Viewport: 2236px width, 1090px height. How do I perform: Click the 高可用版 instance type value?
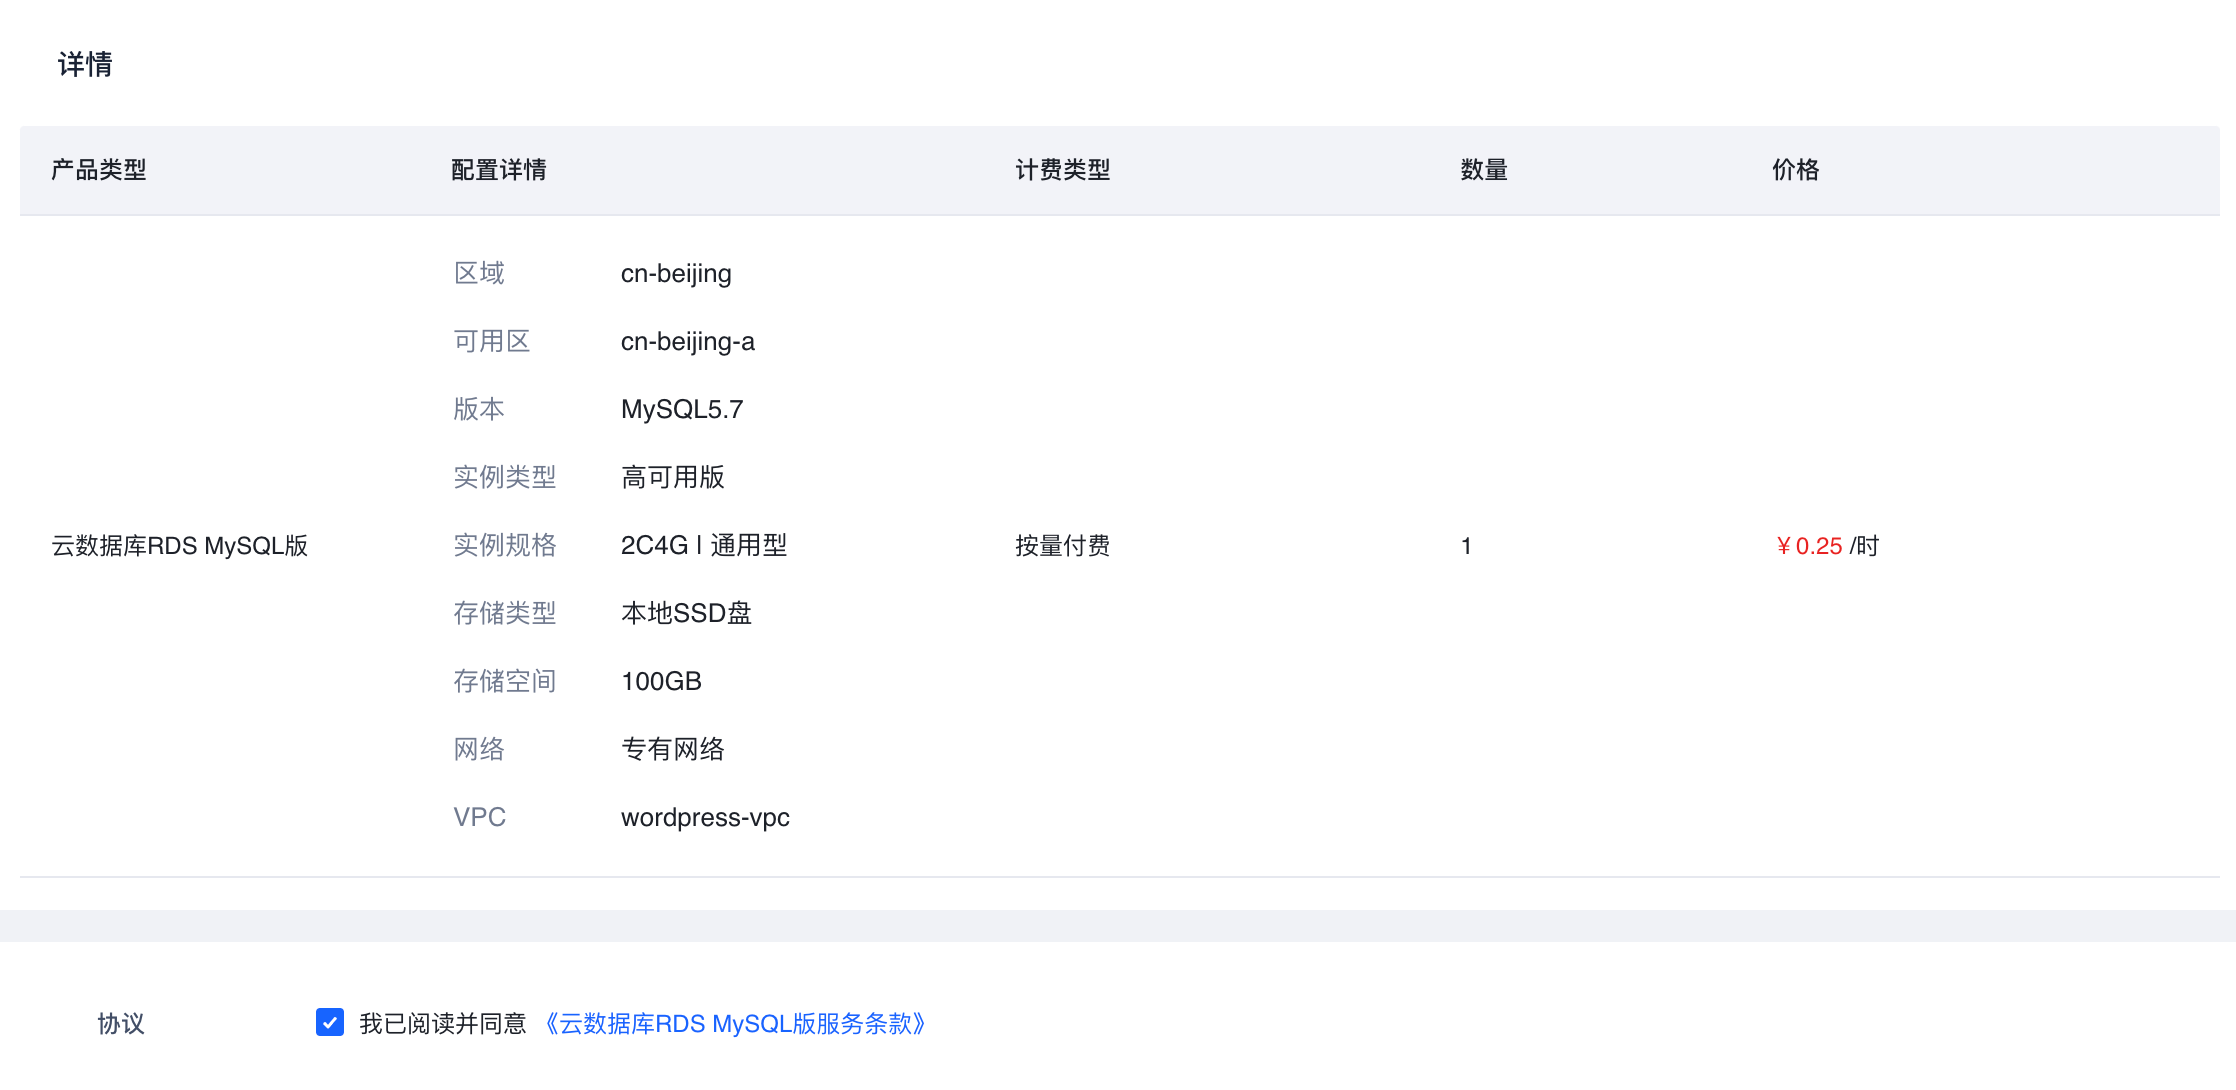click(673, 478)
